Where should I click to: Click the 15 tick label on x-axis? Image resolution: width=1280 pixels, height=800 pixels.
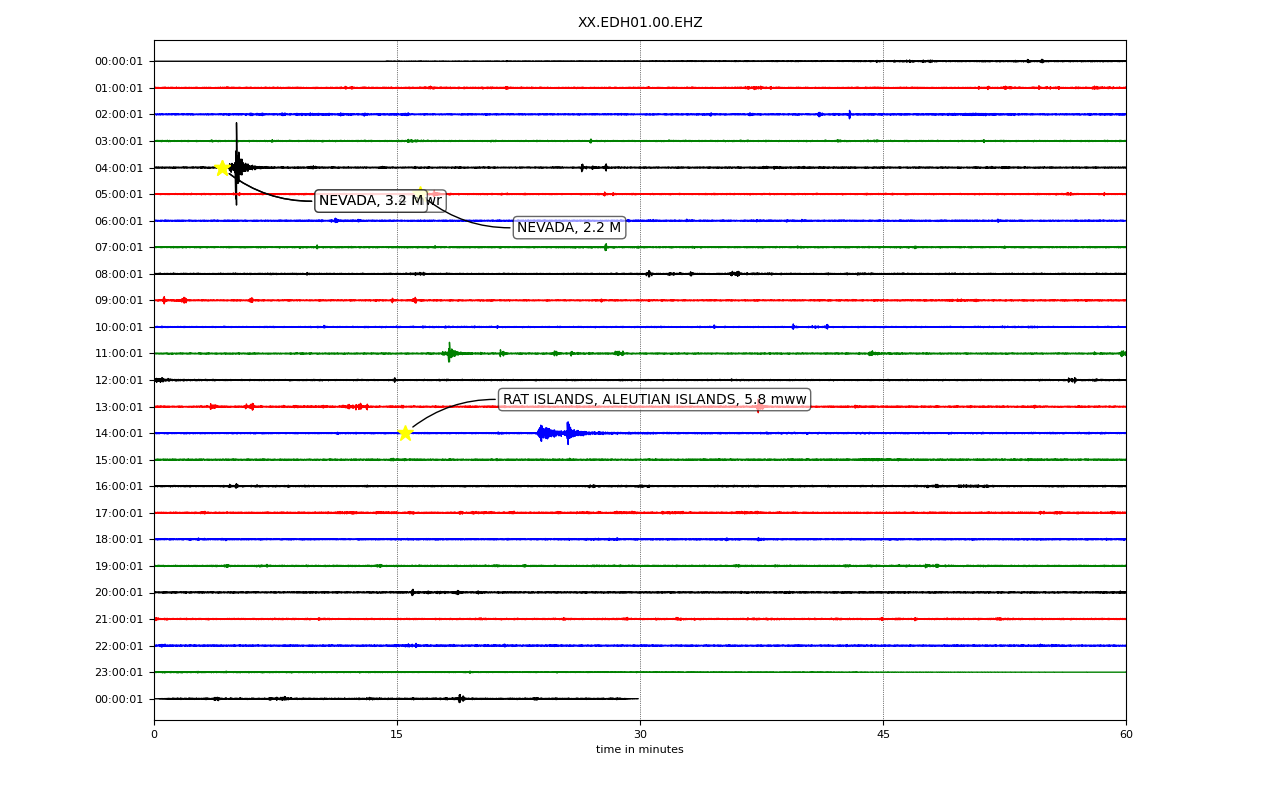pos(397,735)
